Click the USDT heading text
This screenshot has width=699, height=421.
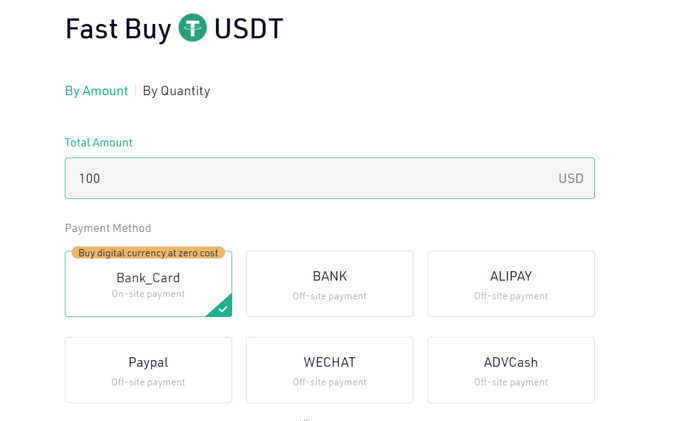[x=249, y=29]
